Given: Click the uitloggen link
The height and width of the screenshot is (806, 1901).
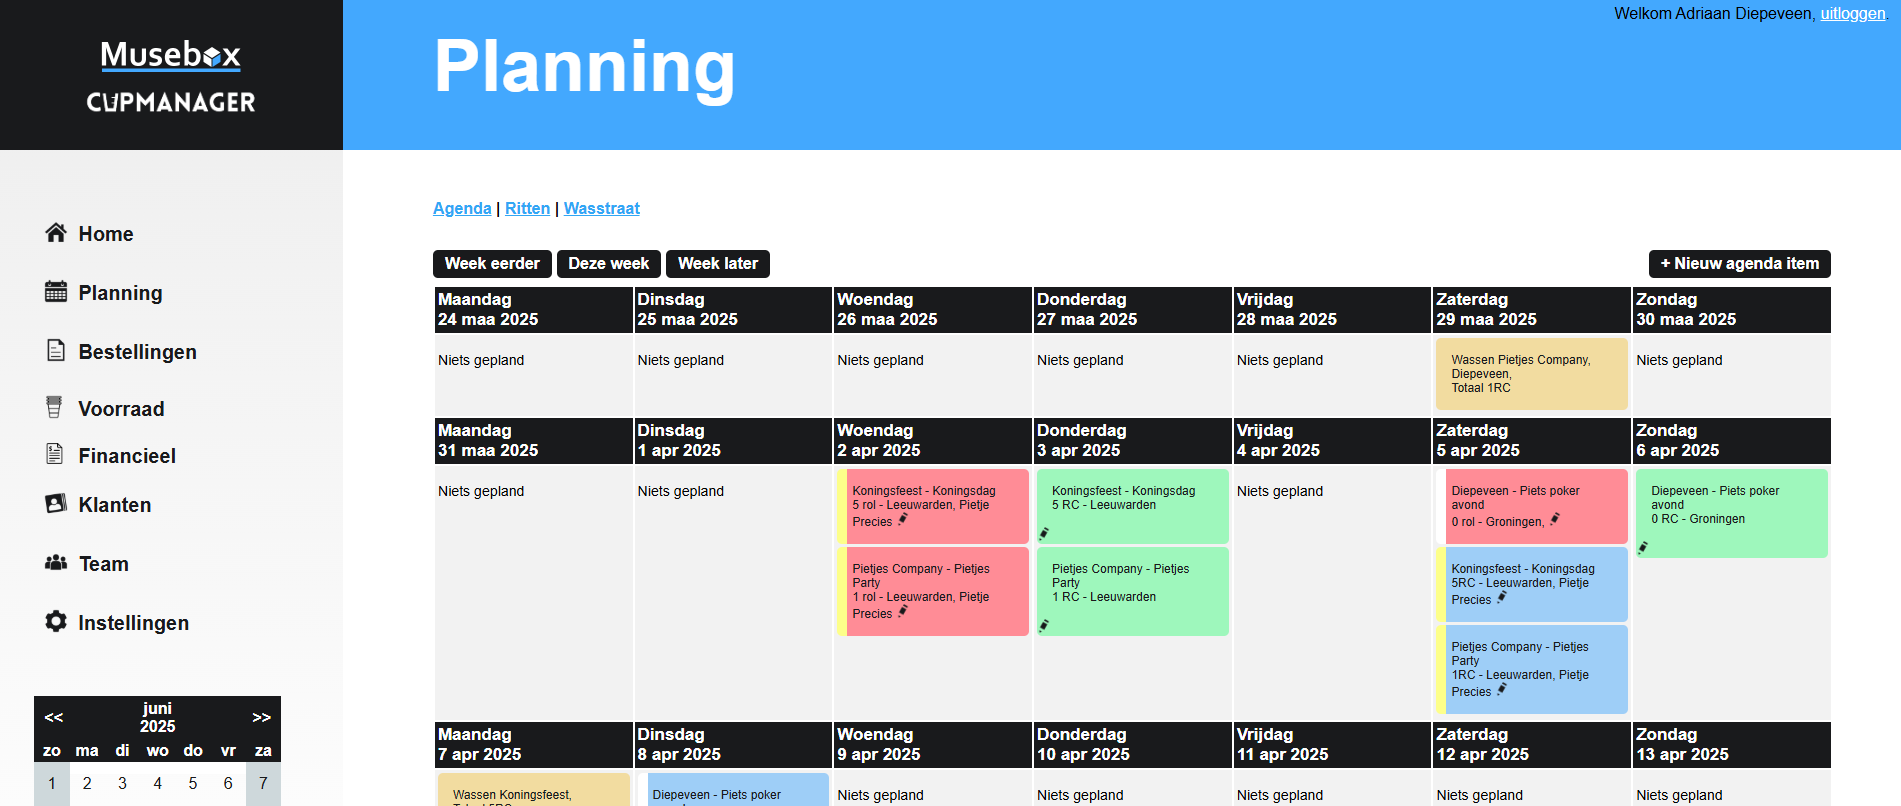Looking at the screenshot, I should (x=1852, y=14).
